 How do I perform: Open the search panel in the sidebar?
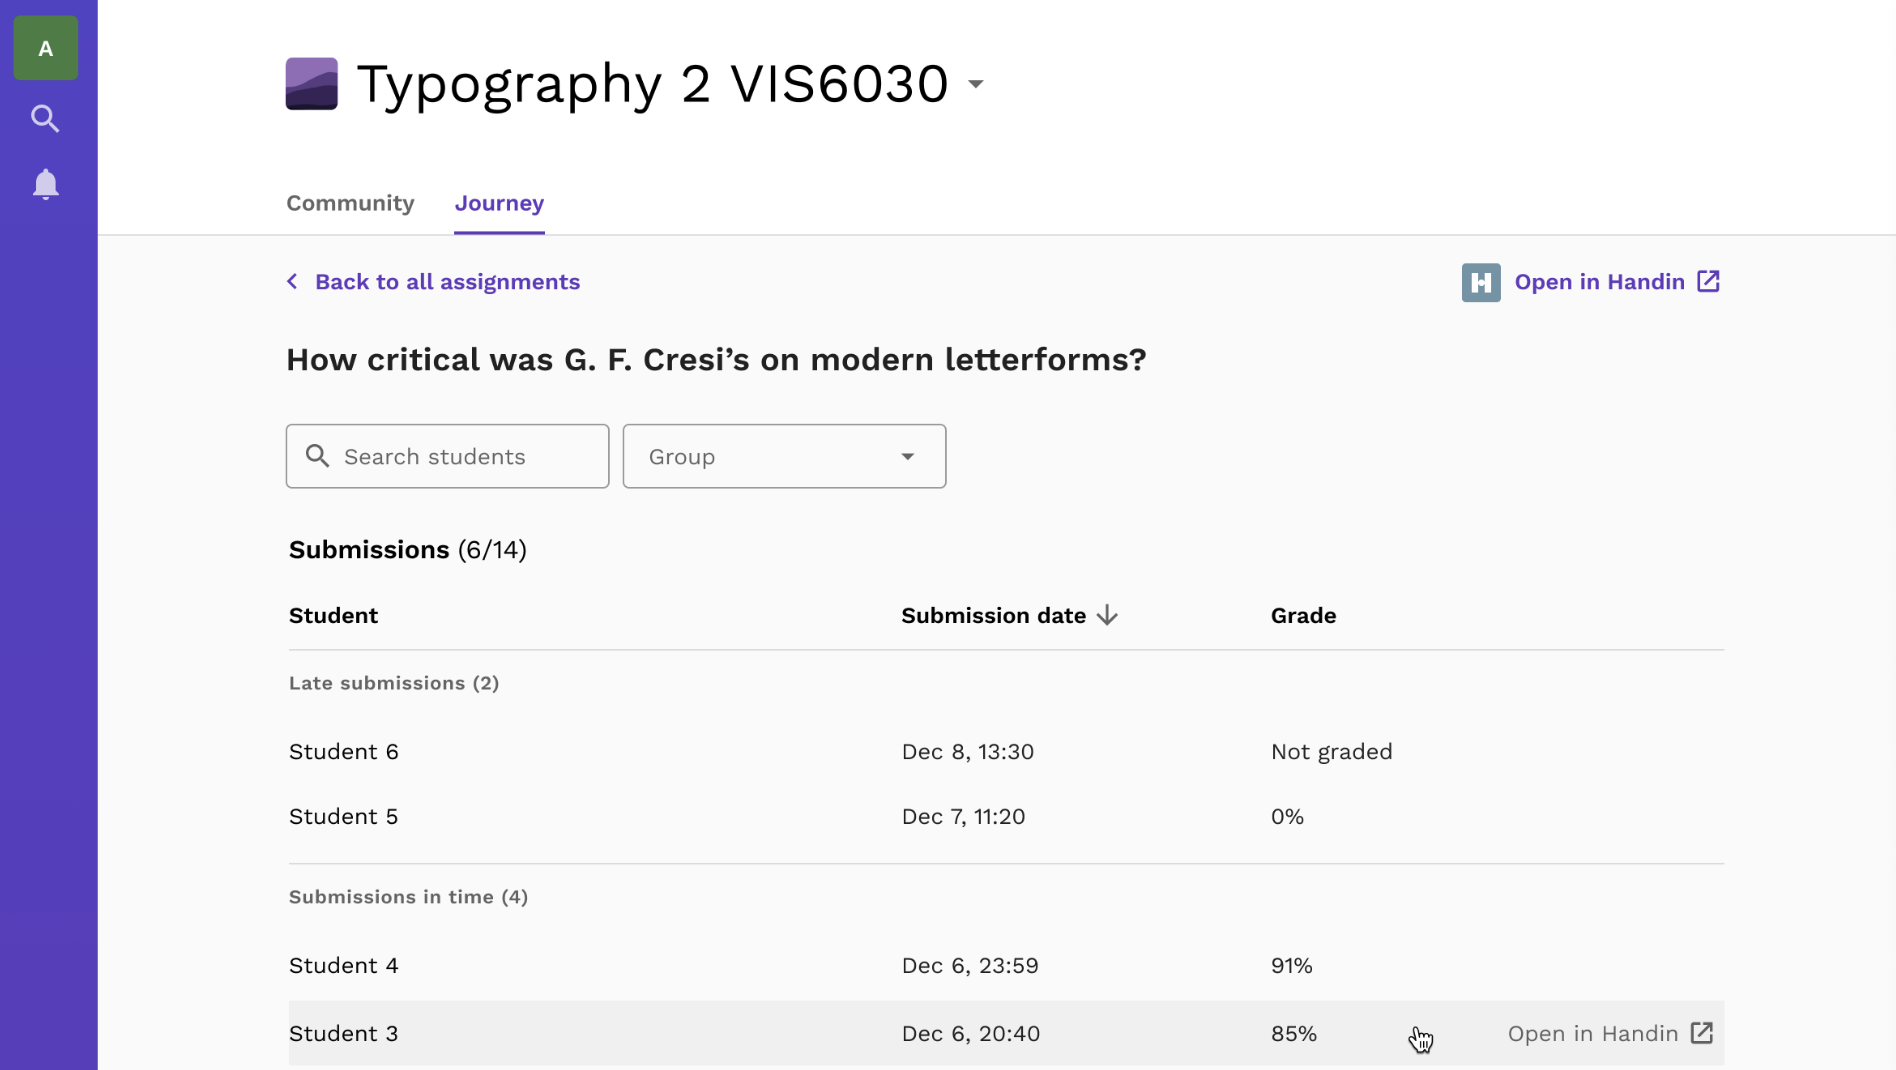[x=45, y=118]
